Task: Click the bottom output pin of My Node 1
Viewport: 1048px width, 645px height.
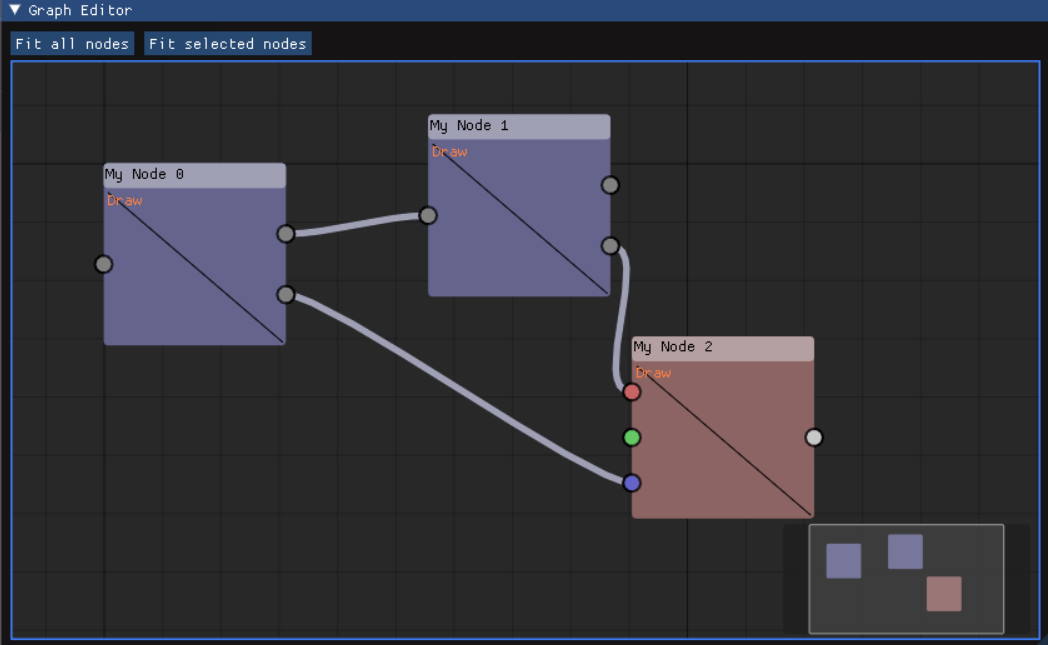Action: [x=610, y=245]
